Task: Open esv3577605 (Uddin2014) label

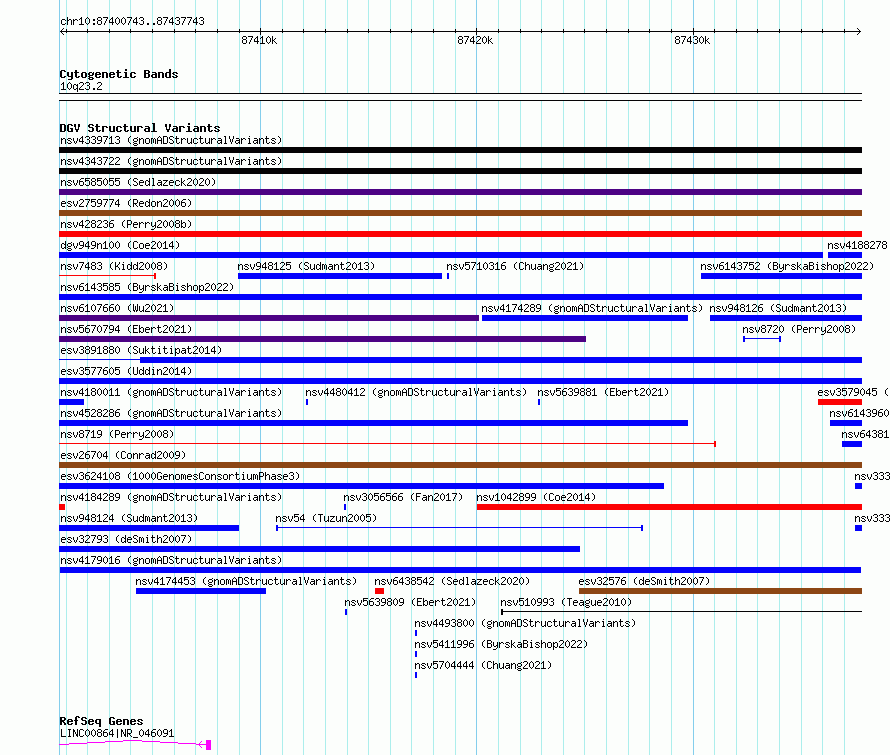Action: pos(126,371)
